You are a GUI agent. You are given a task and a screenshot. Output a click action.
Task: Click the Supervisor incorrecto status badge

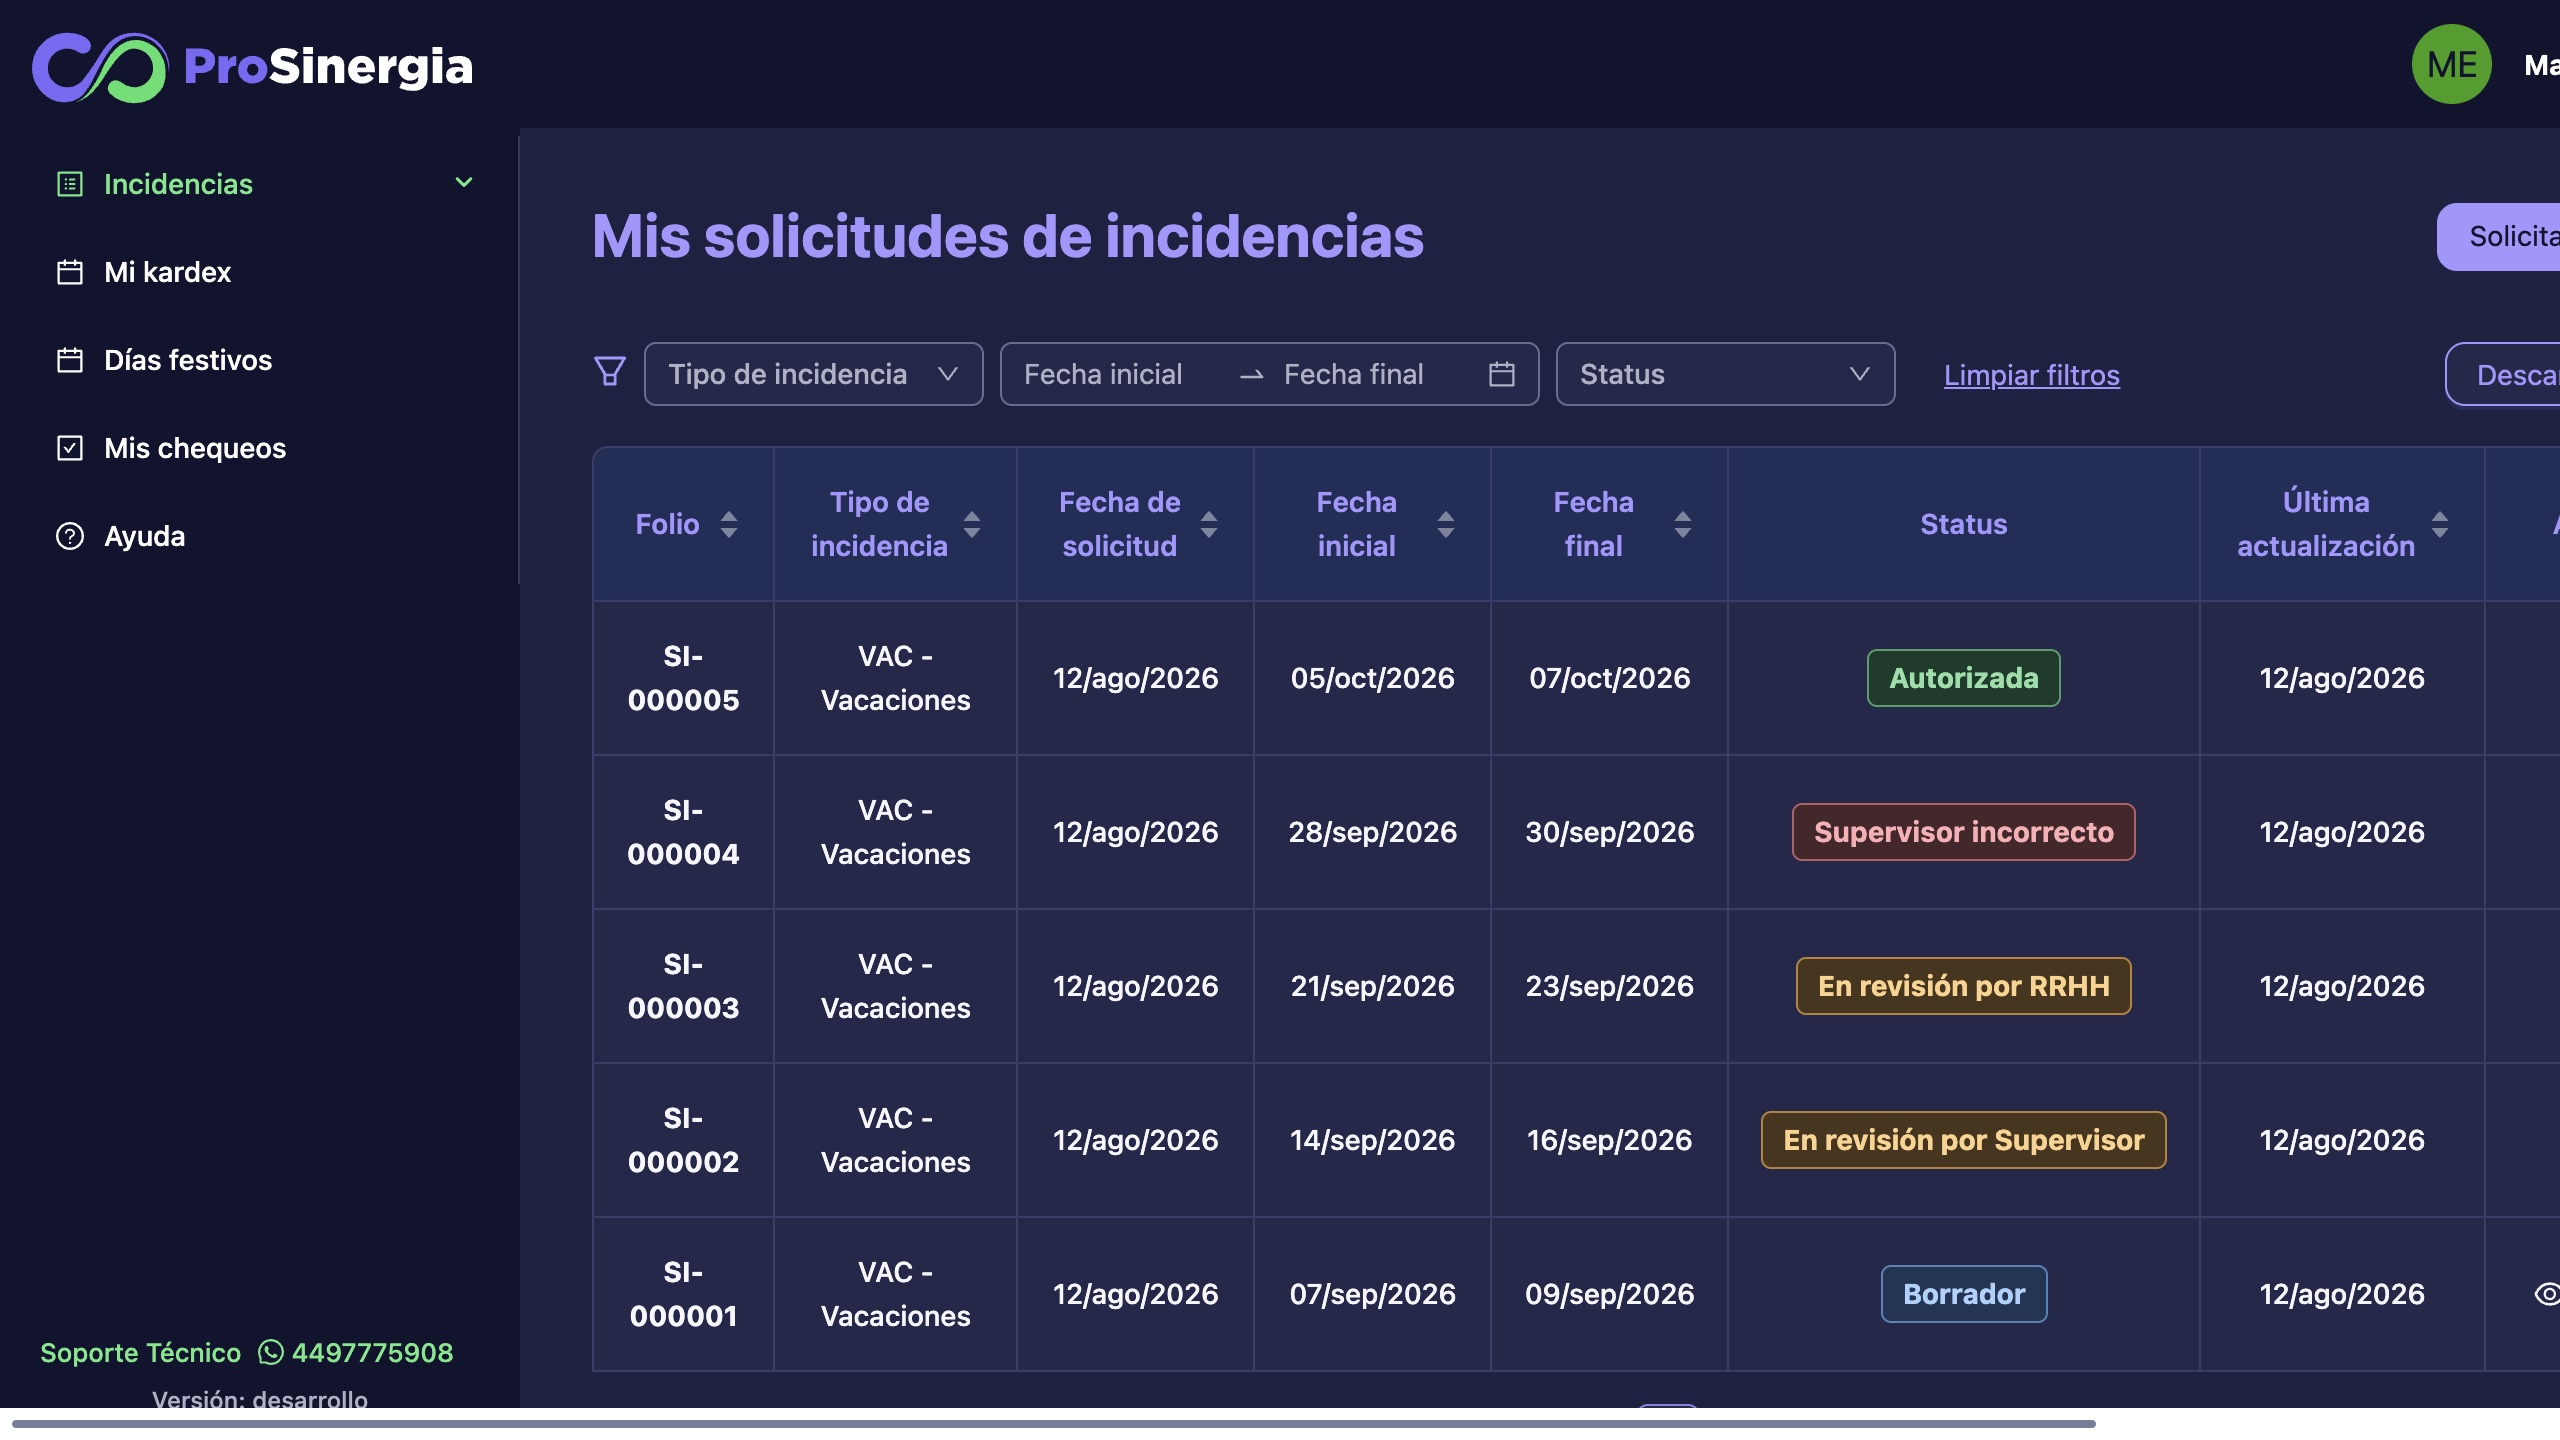[x=1964, y=832]
